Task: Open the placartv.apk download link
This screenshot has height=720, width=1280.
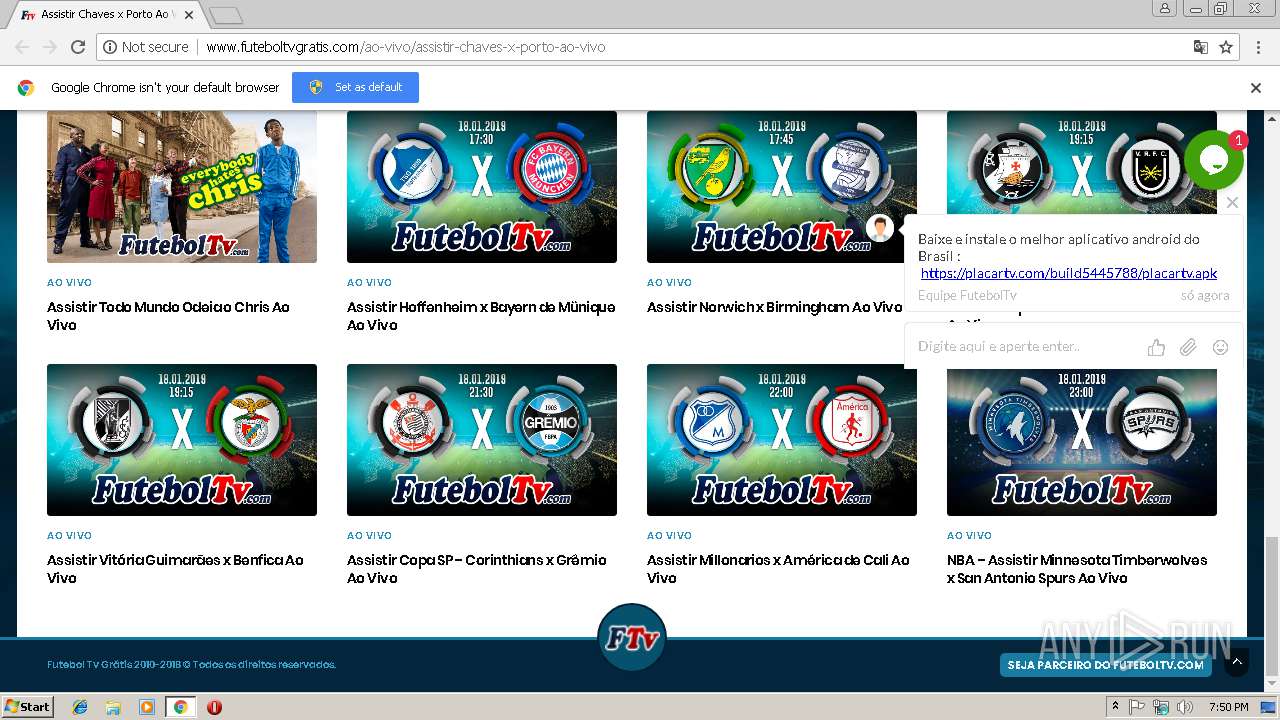Action: 1069,273
